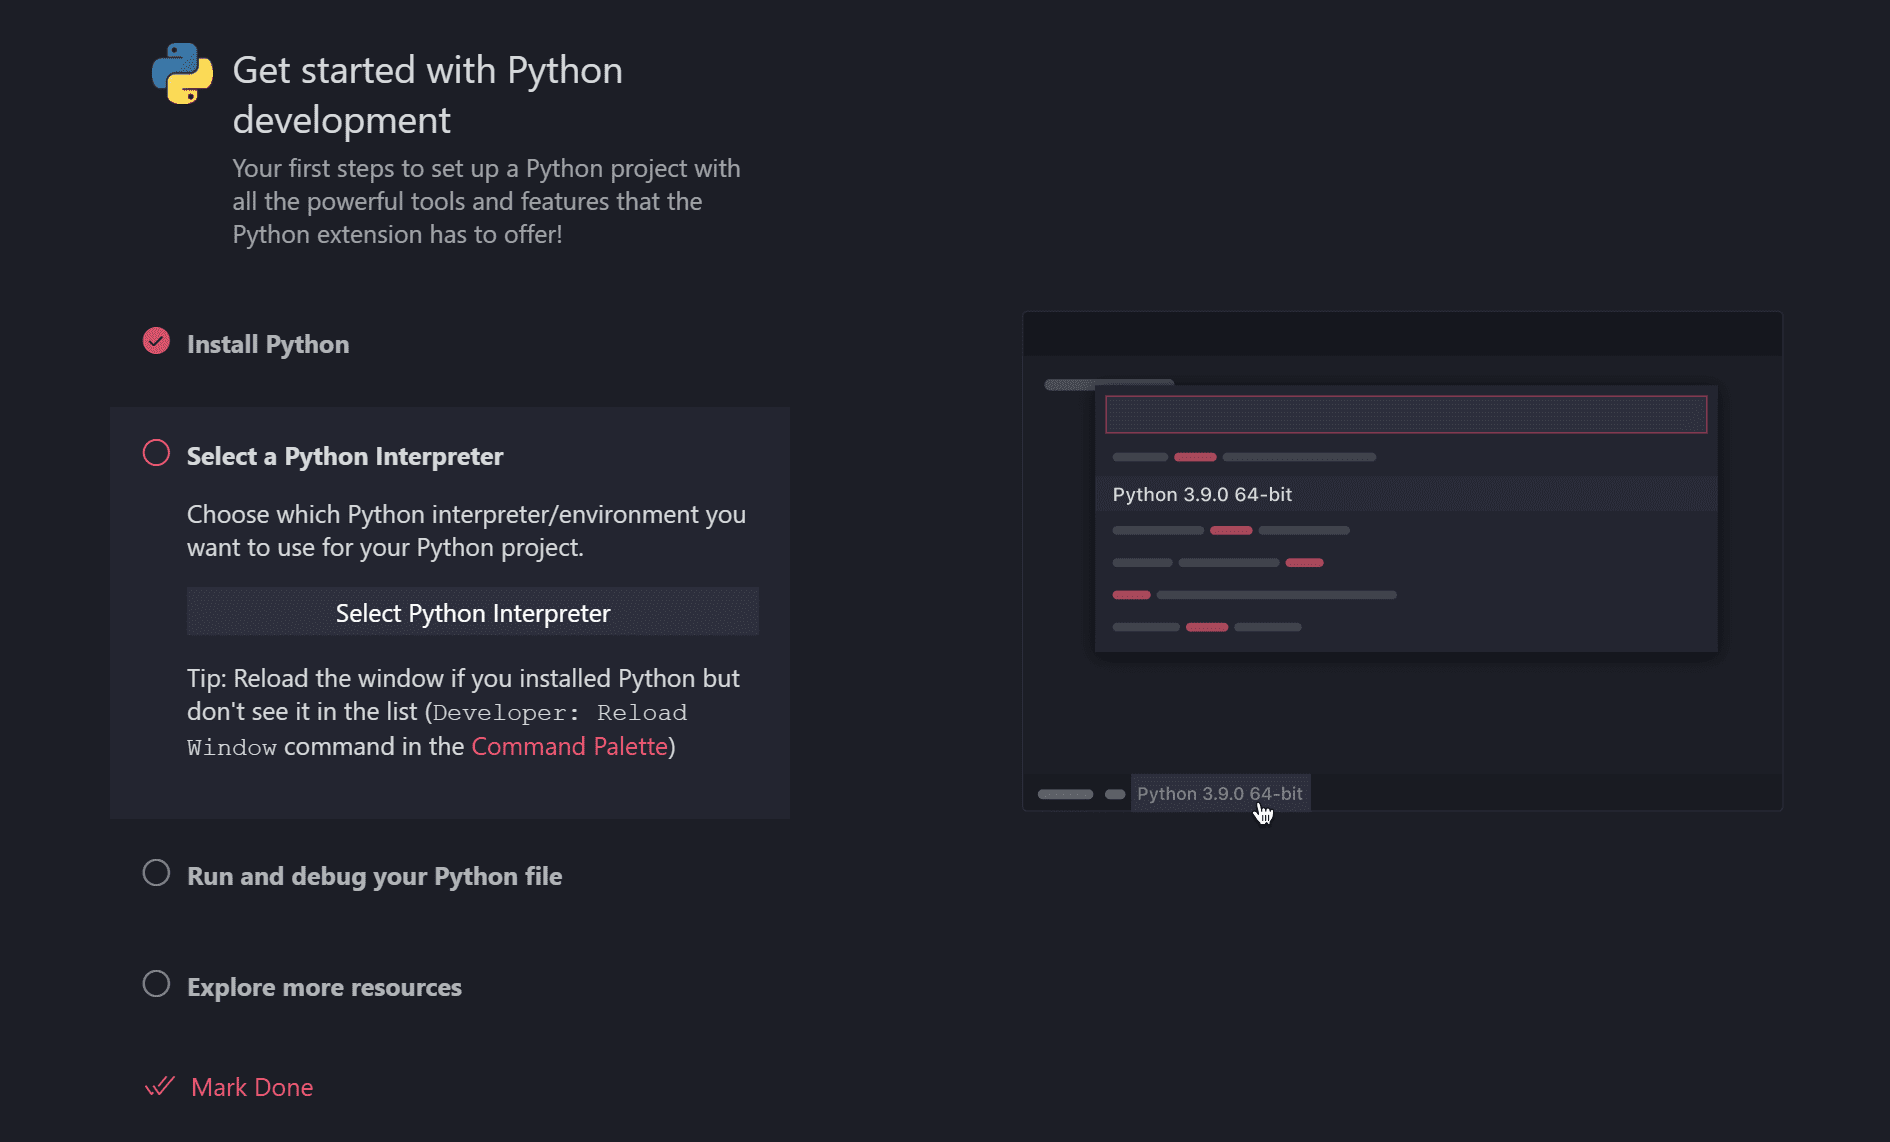Click Python 3.9.0 64-bit in the status bar preview

coord(1219,793)
